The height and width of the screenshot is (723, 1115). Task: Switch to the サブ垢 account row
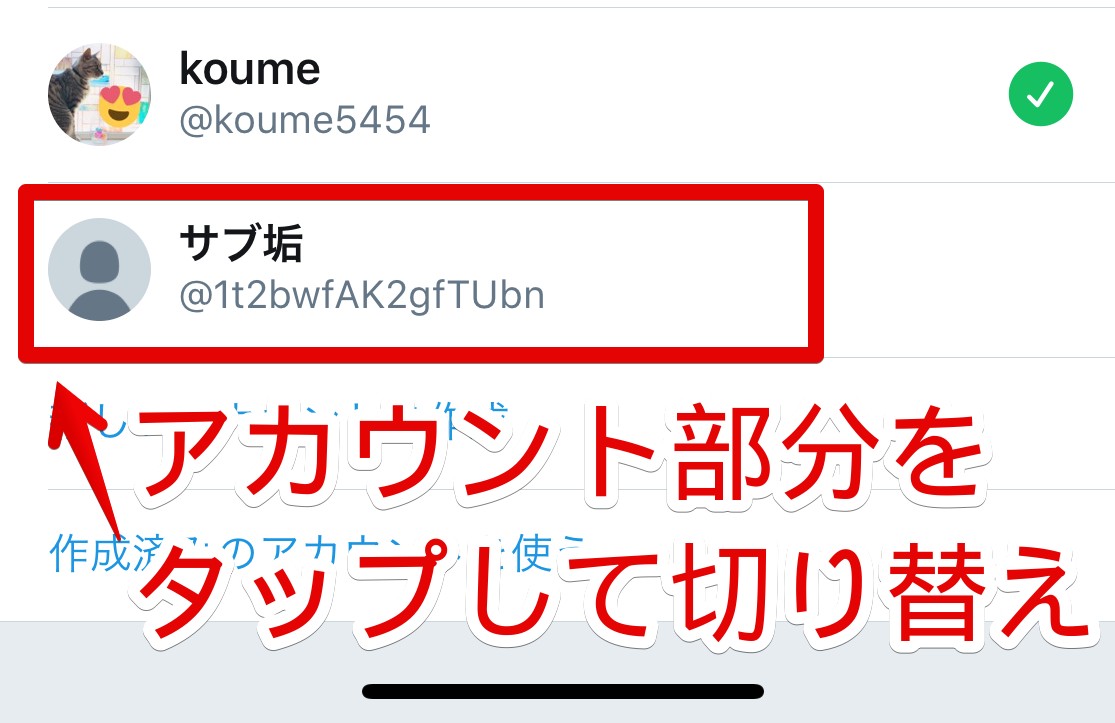pos(421,274)
